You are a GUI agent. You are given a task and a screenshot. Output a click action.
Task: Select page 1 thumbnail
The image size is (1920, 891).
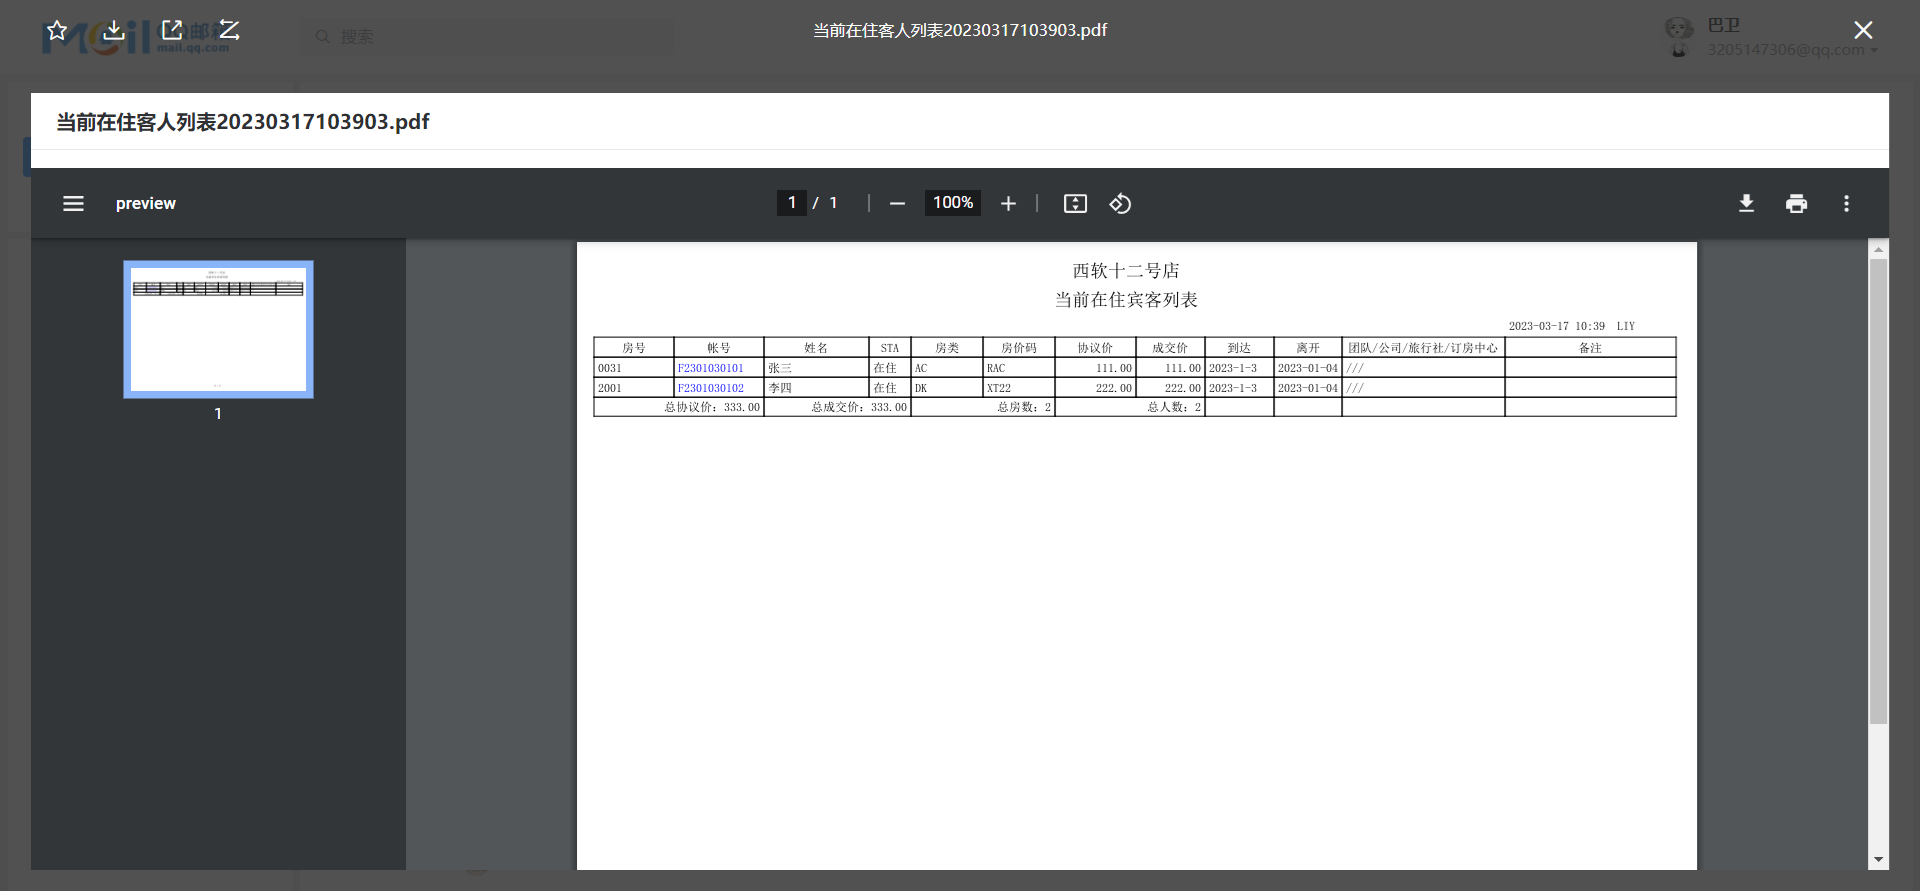pyautogui.click(x=218, y=329)
